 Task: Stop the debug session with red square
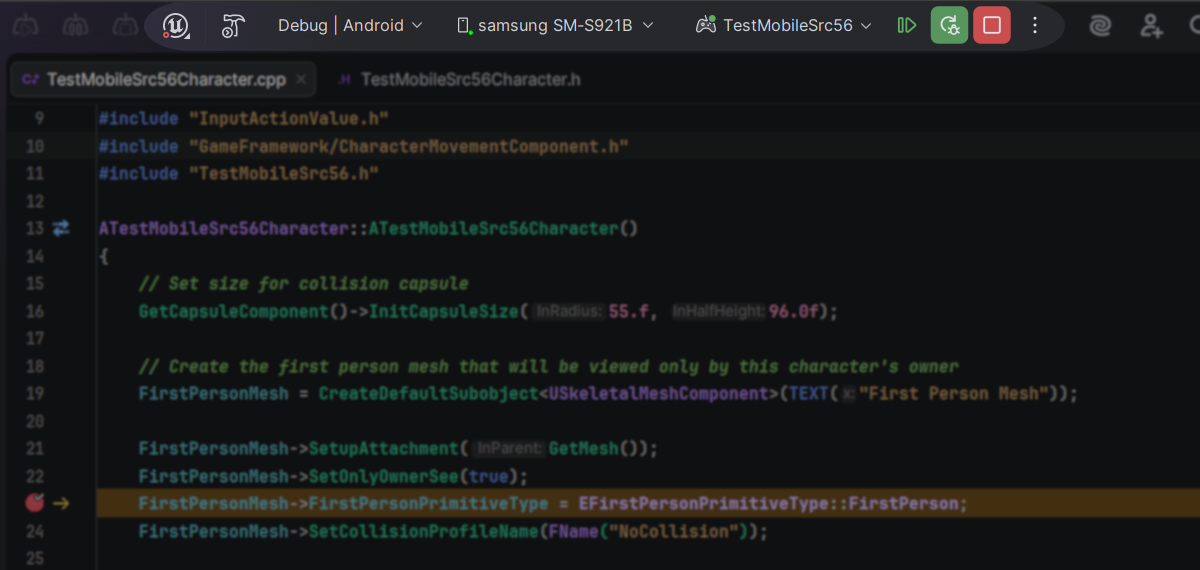pos(992,25)
